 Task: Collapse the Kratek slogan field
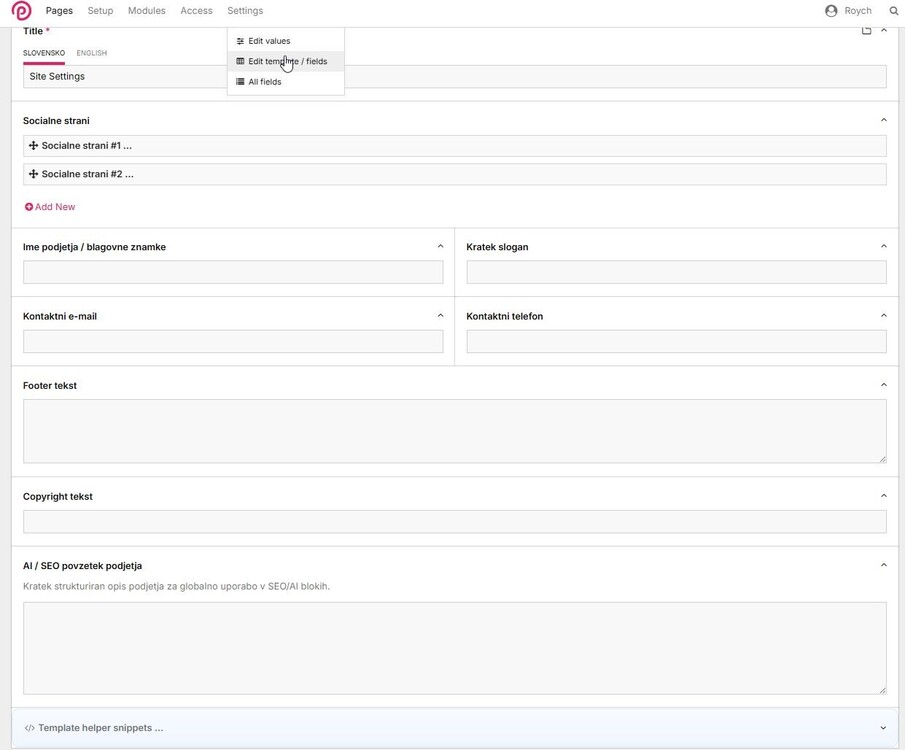883,246
